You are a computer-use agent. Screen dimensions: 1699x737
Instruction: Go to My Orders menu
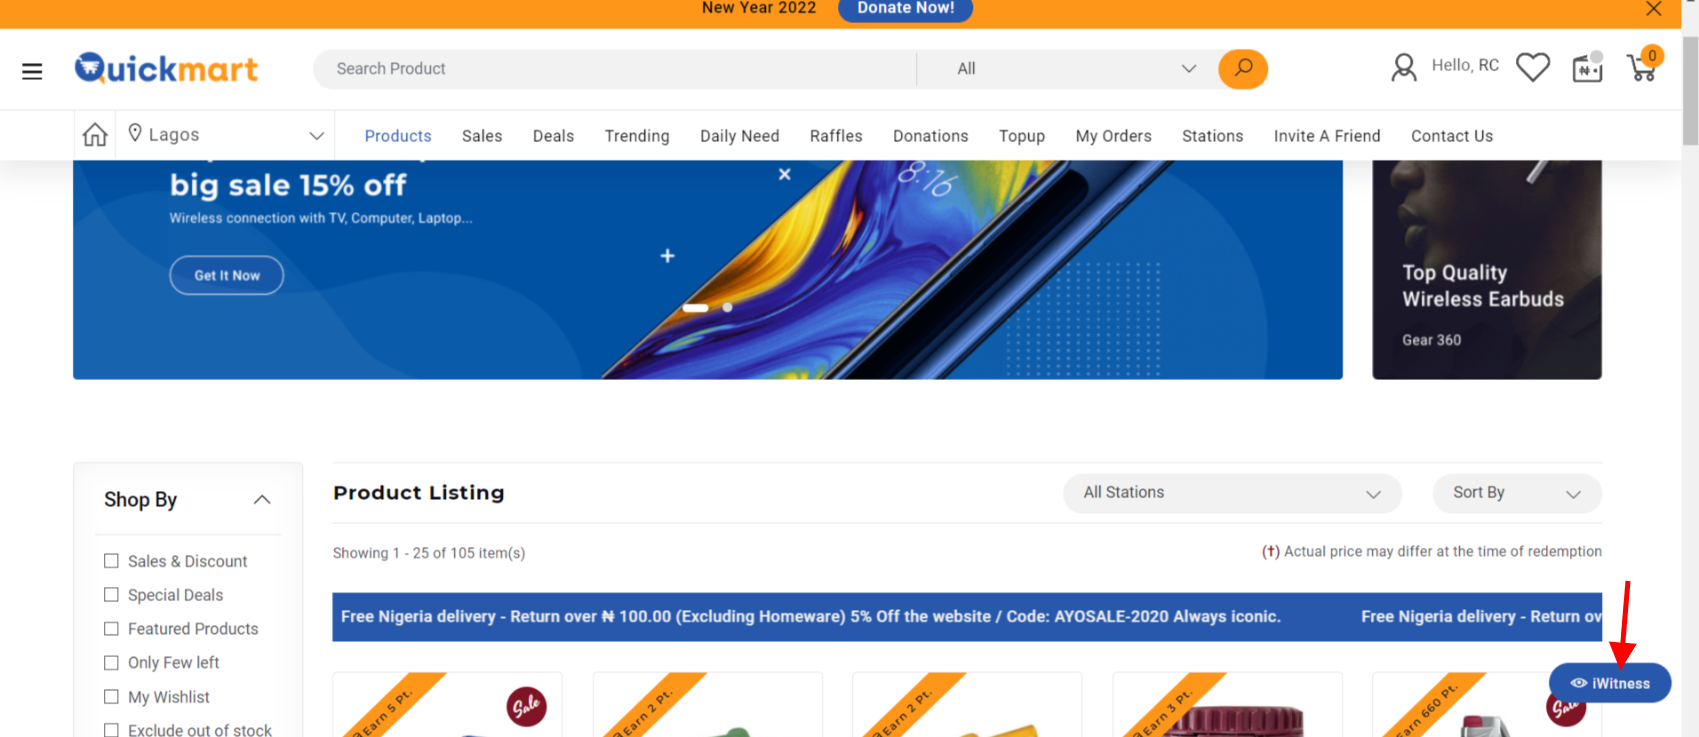[1113, 136]
